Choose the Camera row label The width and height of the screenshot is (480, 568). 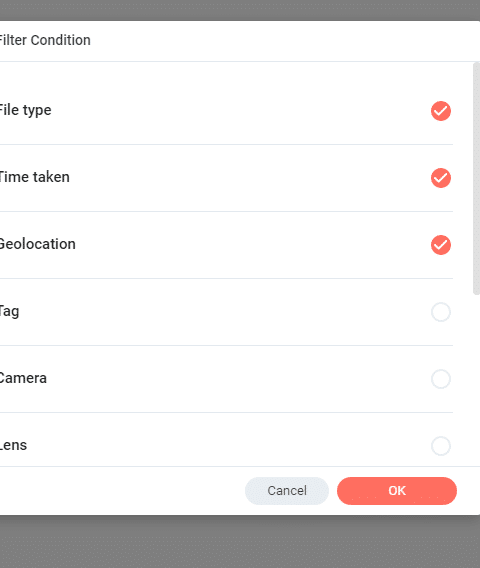(23, 378)
